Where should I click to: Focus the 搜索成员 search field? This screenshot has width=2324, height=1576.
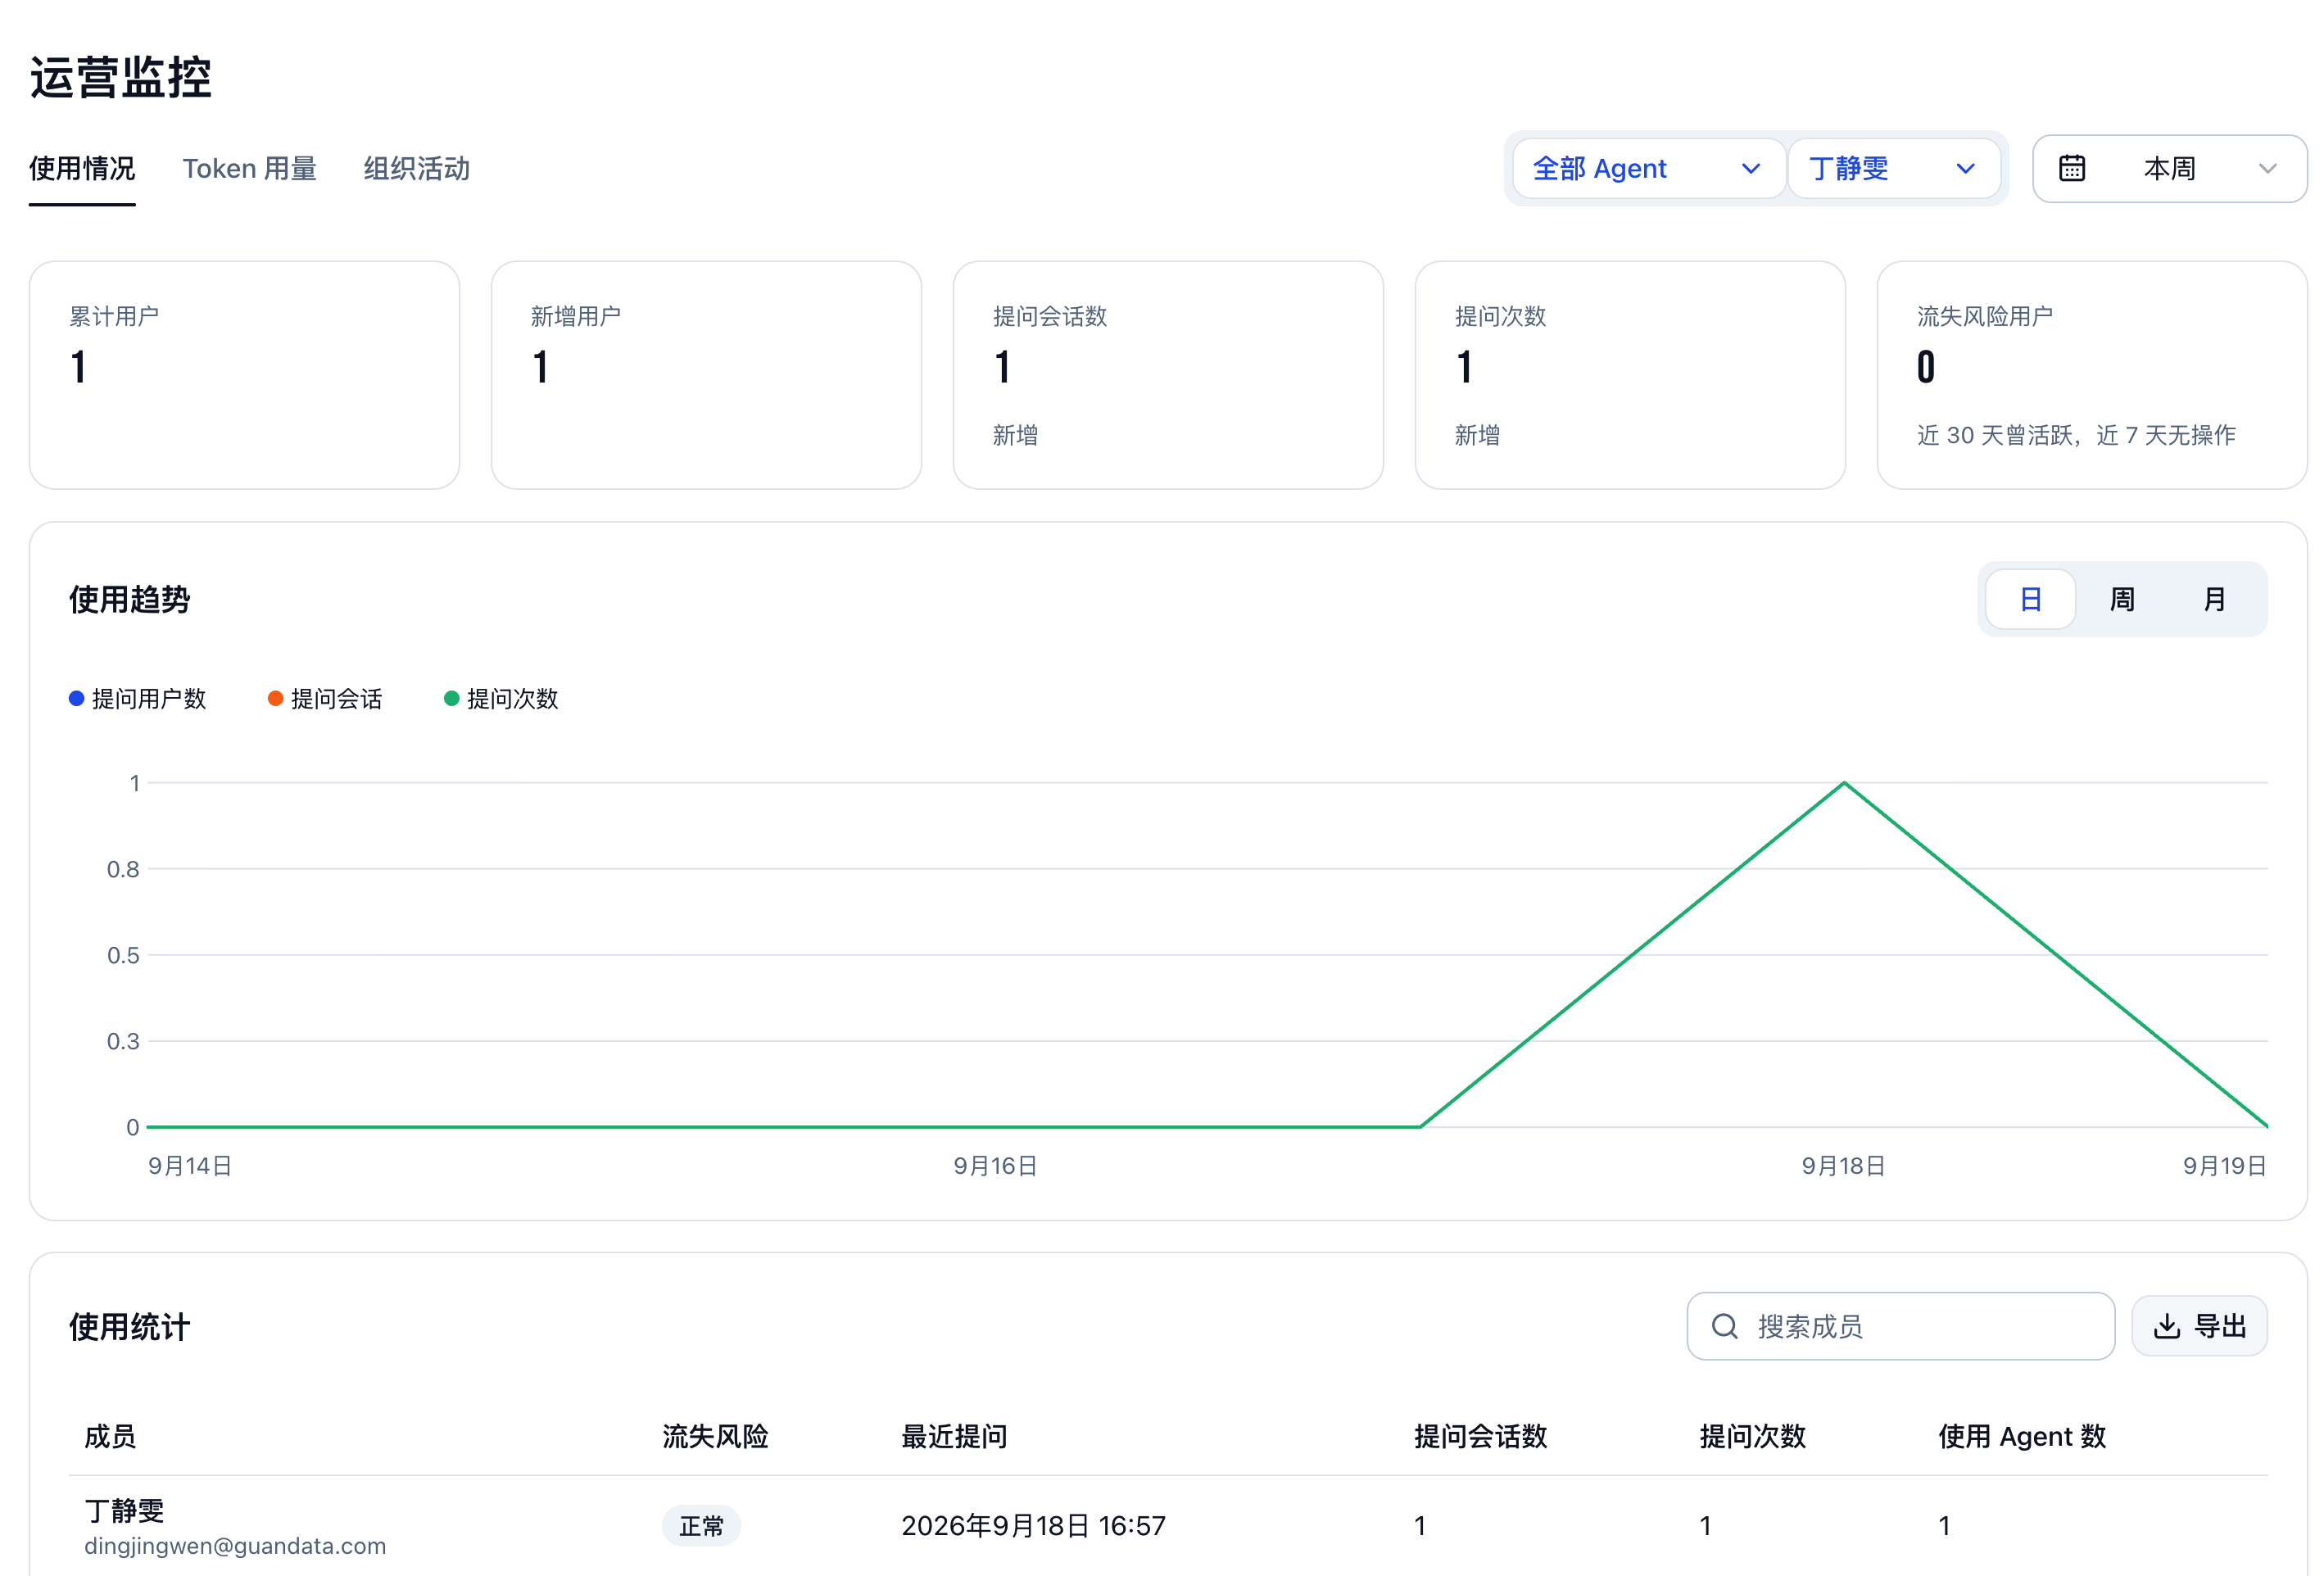pos(1900,1326)
